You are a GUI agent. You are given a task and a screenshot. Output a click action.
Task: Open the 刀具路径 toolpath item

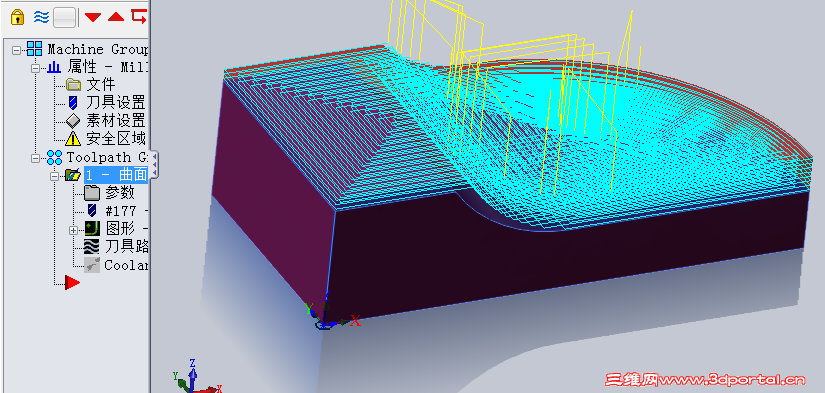[x=126, y=247]
